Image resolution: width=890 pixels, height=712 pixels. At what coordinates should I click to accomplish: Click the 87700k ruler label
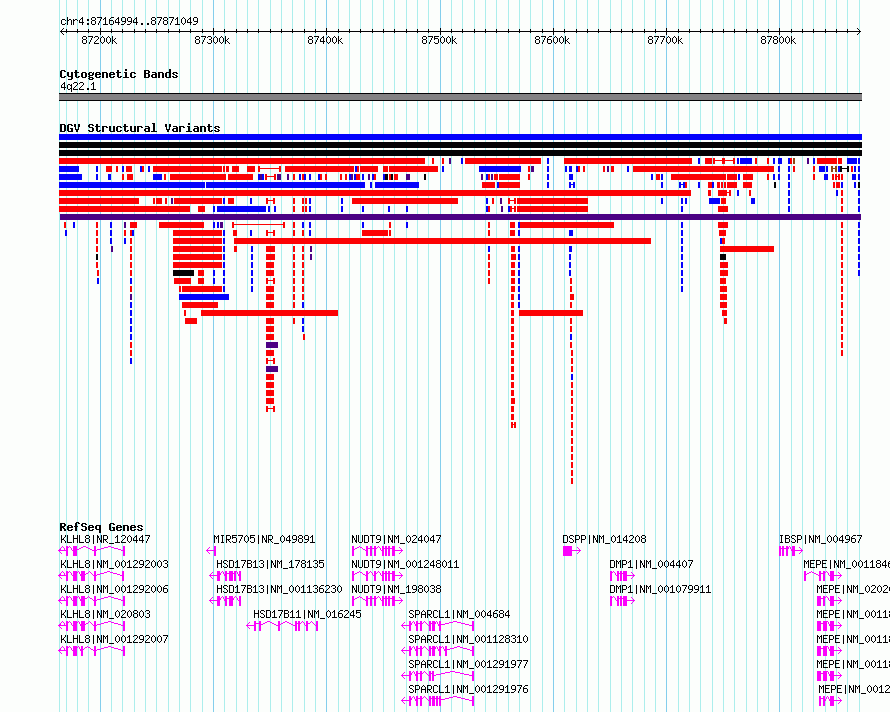point(665,40)
